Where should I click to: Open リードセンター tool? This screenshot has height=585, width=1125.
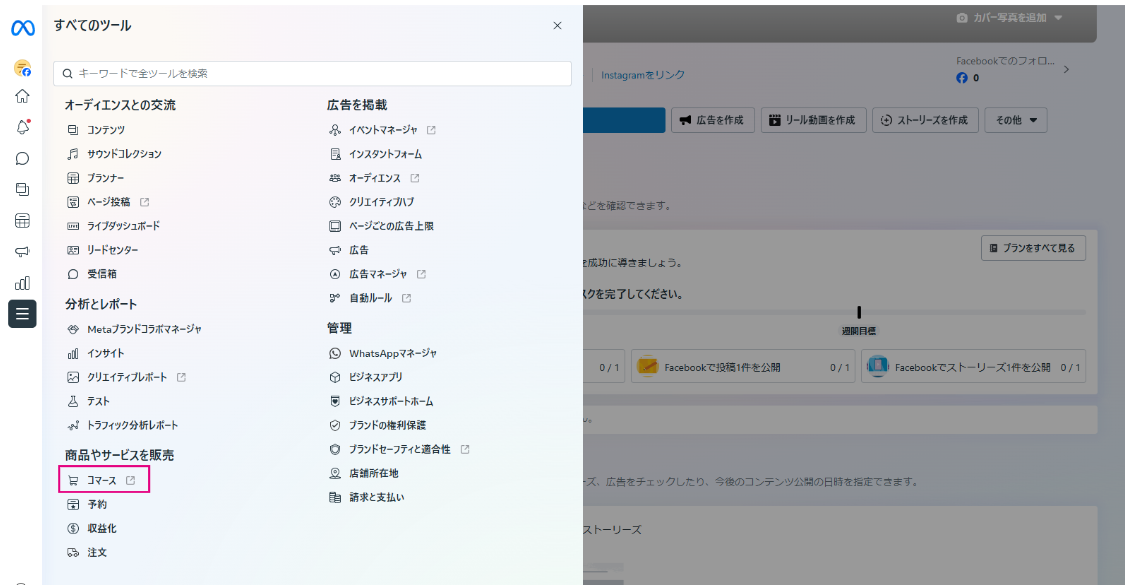[103, 250]
